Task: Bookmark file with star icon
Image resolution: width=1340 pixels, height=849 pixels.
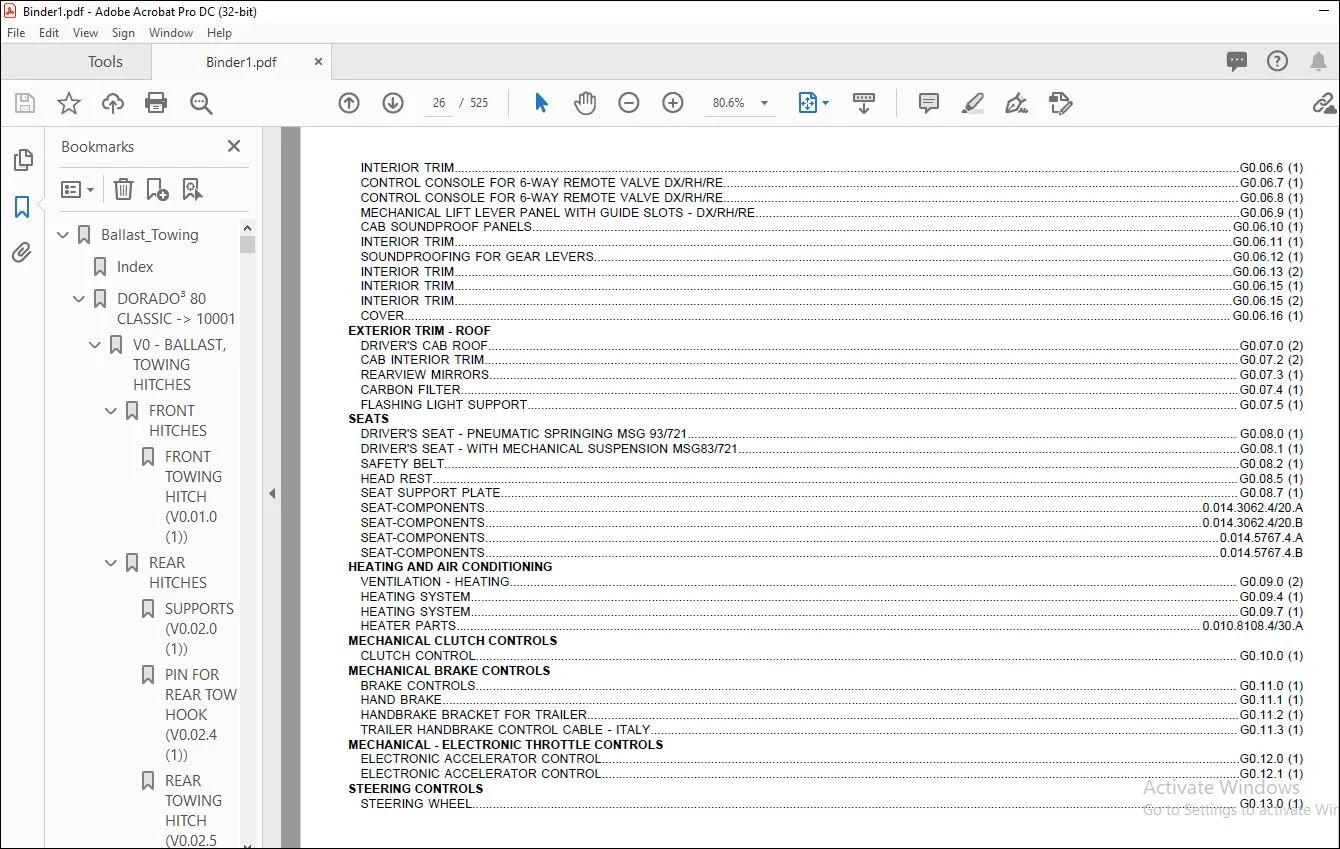Action: click(69, 103)
